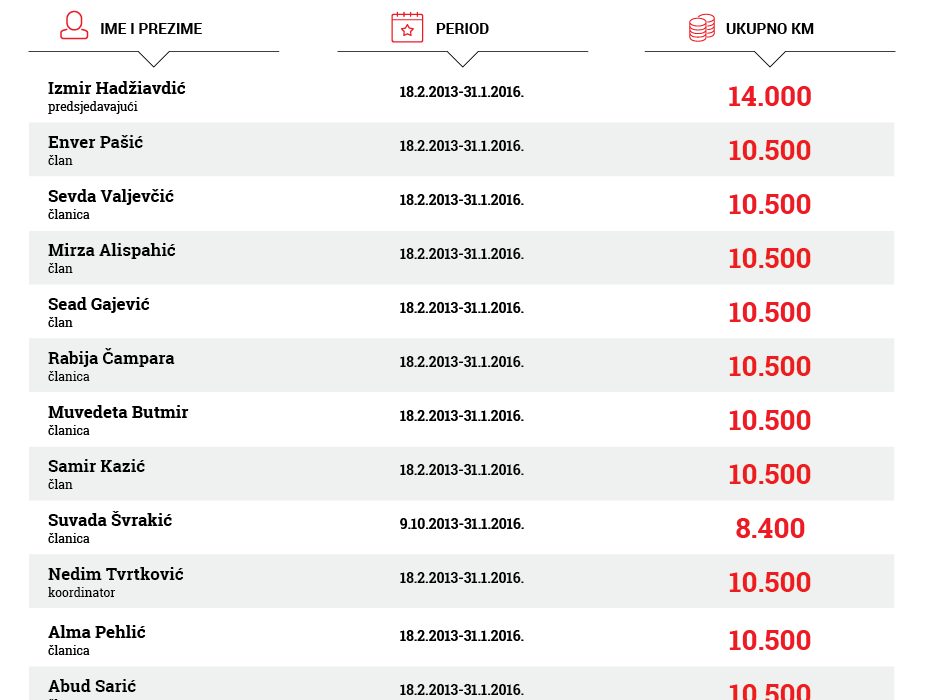926x700 pixels.
Task: Choose the Rabija Čampara name
Action: (111, 358)
